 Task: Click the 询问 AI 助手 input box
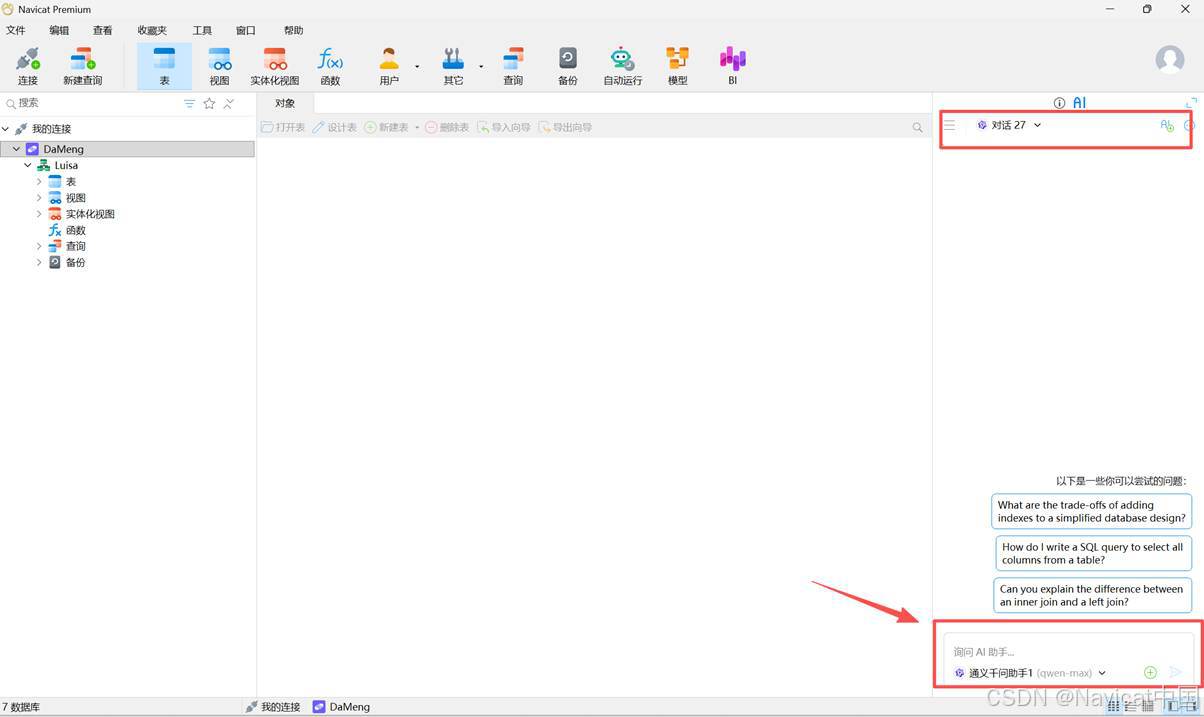(x=1067, y=651)
